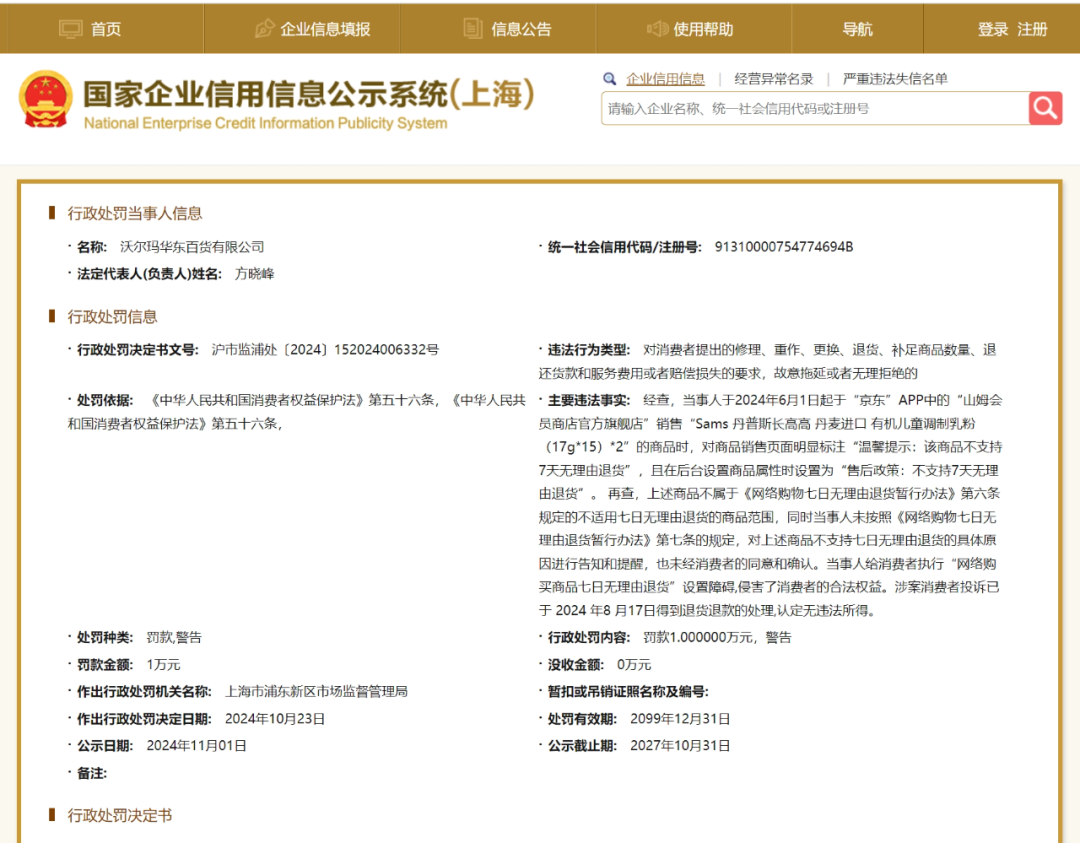Open the 导航 menu
The height and width of the screenshot is (843, 1080).
coord(858,29)
